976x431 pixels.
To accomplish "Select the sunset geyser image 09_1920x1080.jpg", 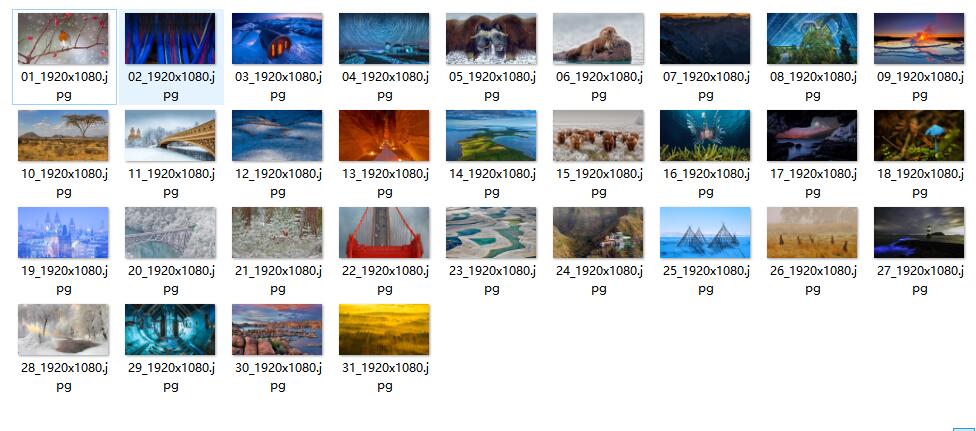I will pyautogui.click(x=919, y=39).
